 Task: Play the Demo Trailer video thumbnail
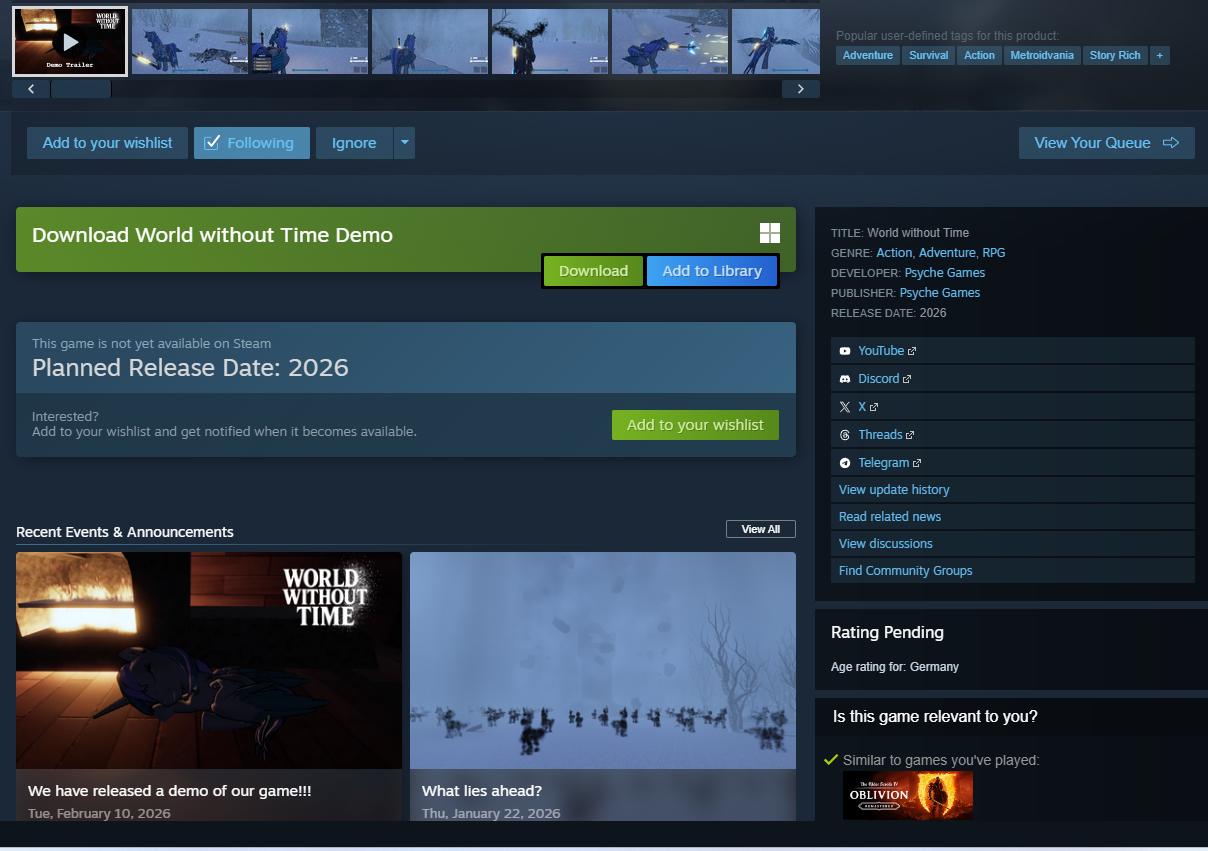[70, 42]
